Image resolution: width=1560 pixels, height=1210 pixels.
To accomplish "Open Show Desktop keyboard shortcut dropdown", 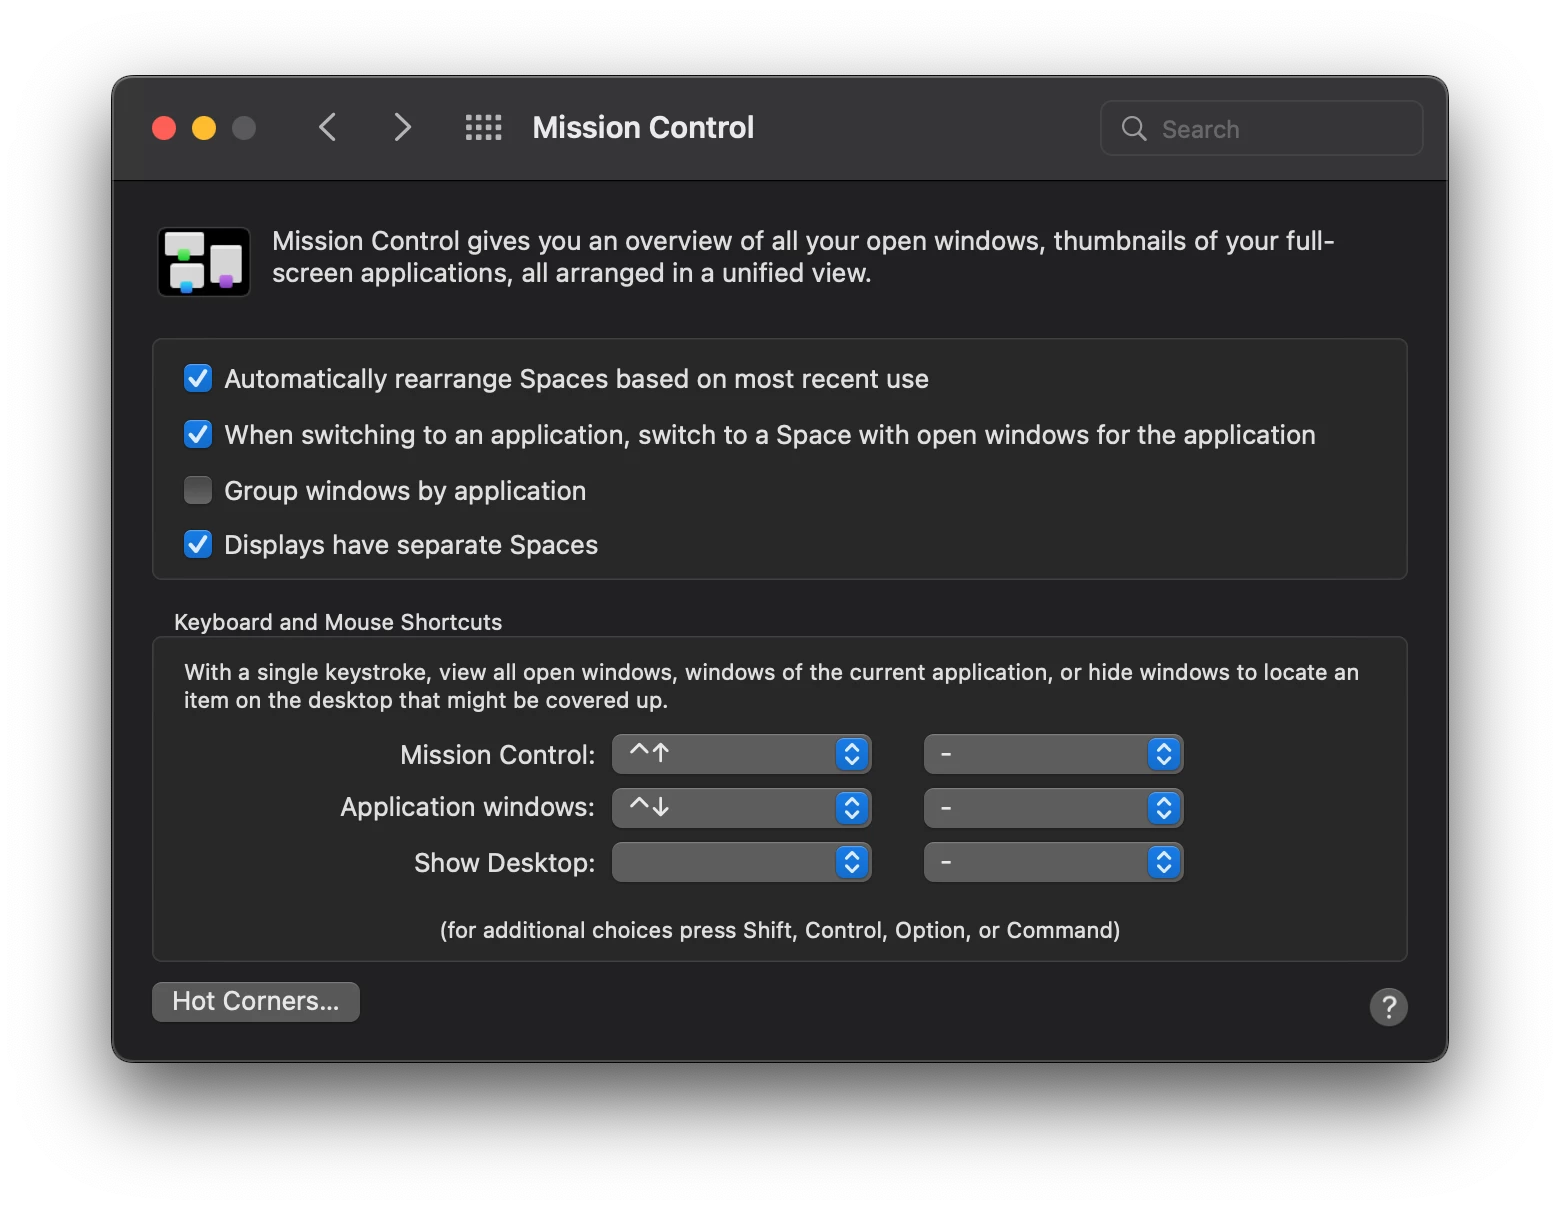I will click(x=741, y=862).
